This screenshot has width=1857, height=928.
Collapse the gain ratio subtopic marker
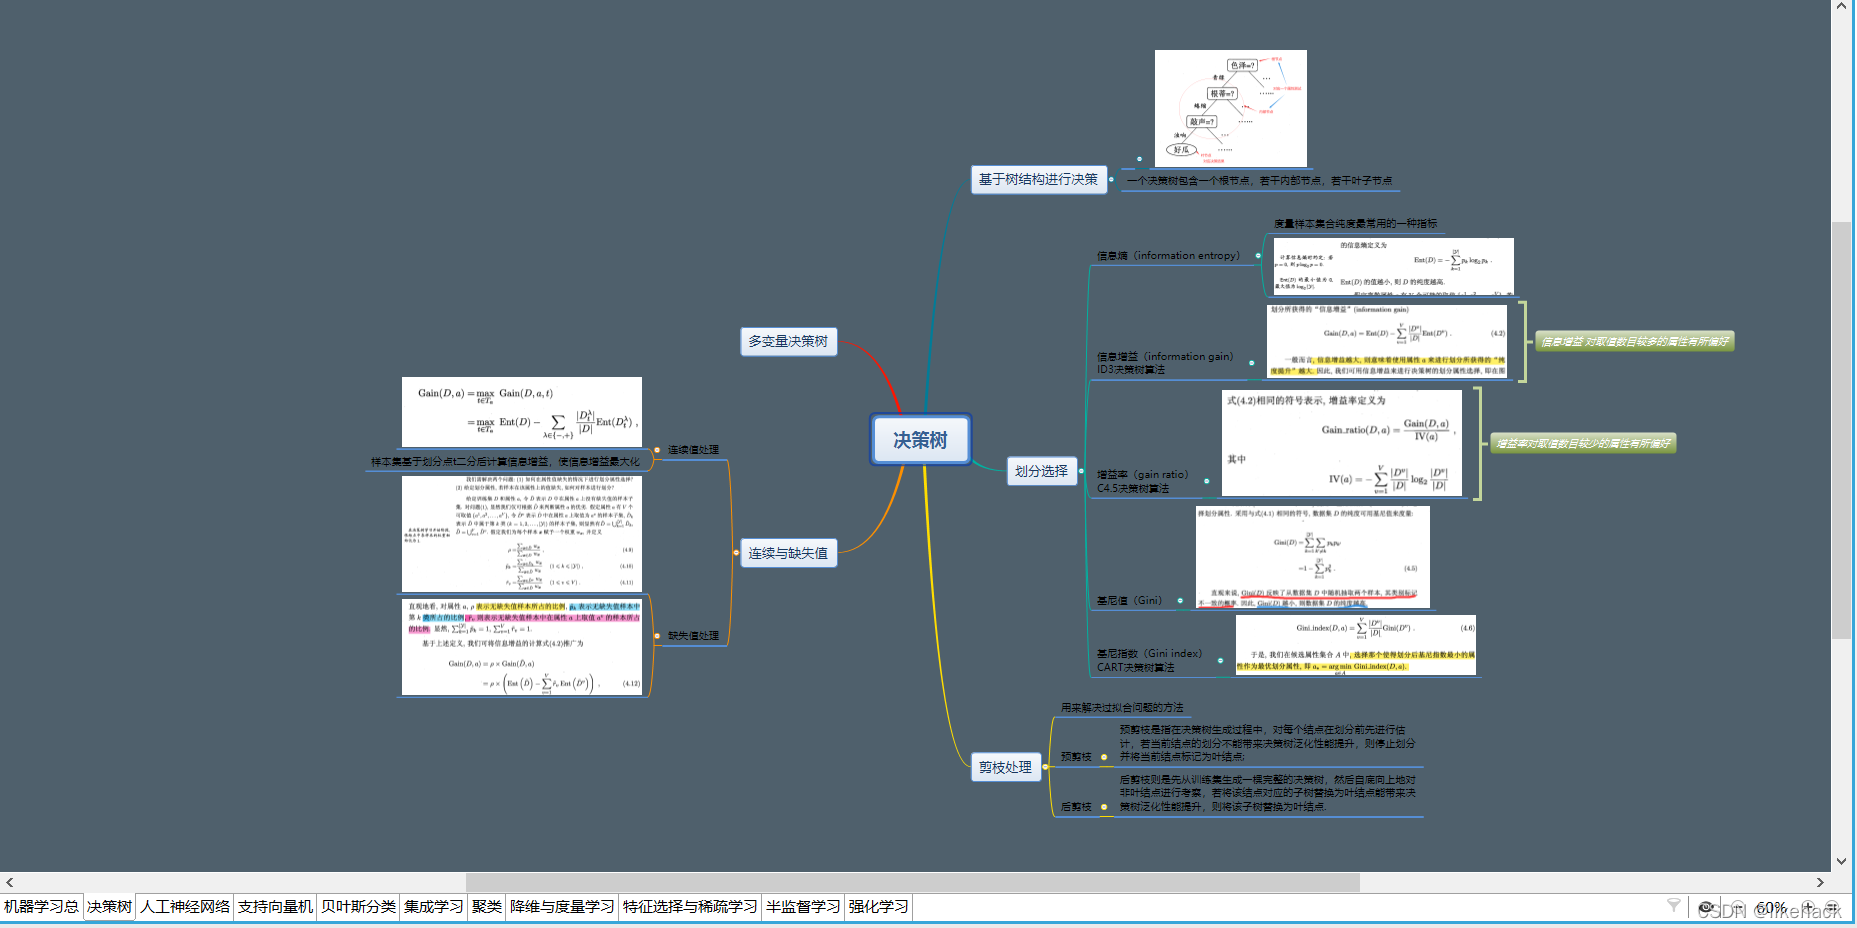click(x=1207, y=481)
